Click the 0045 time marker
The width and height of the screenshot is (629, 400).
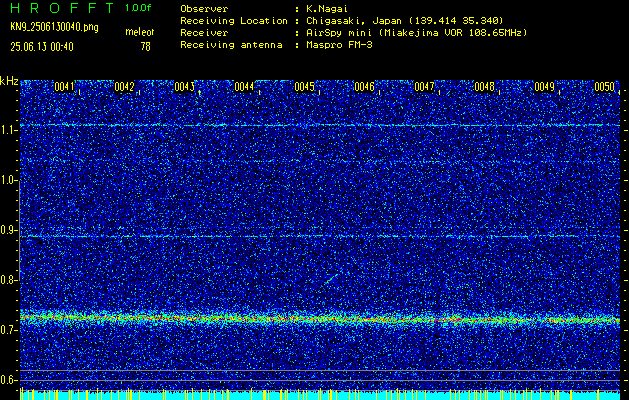tap(304, 87)
